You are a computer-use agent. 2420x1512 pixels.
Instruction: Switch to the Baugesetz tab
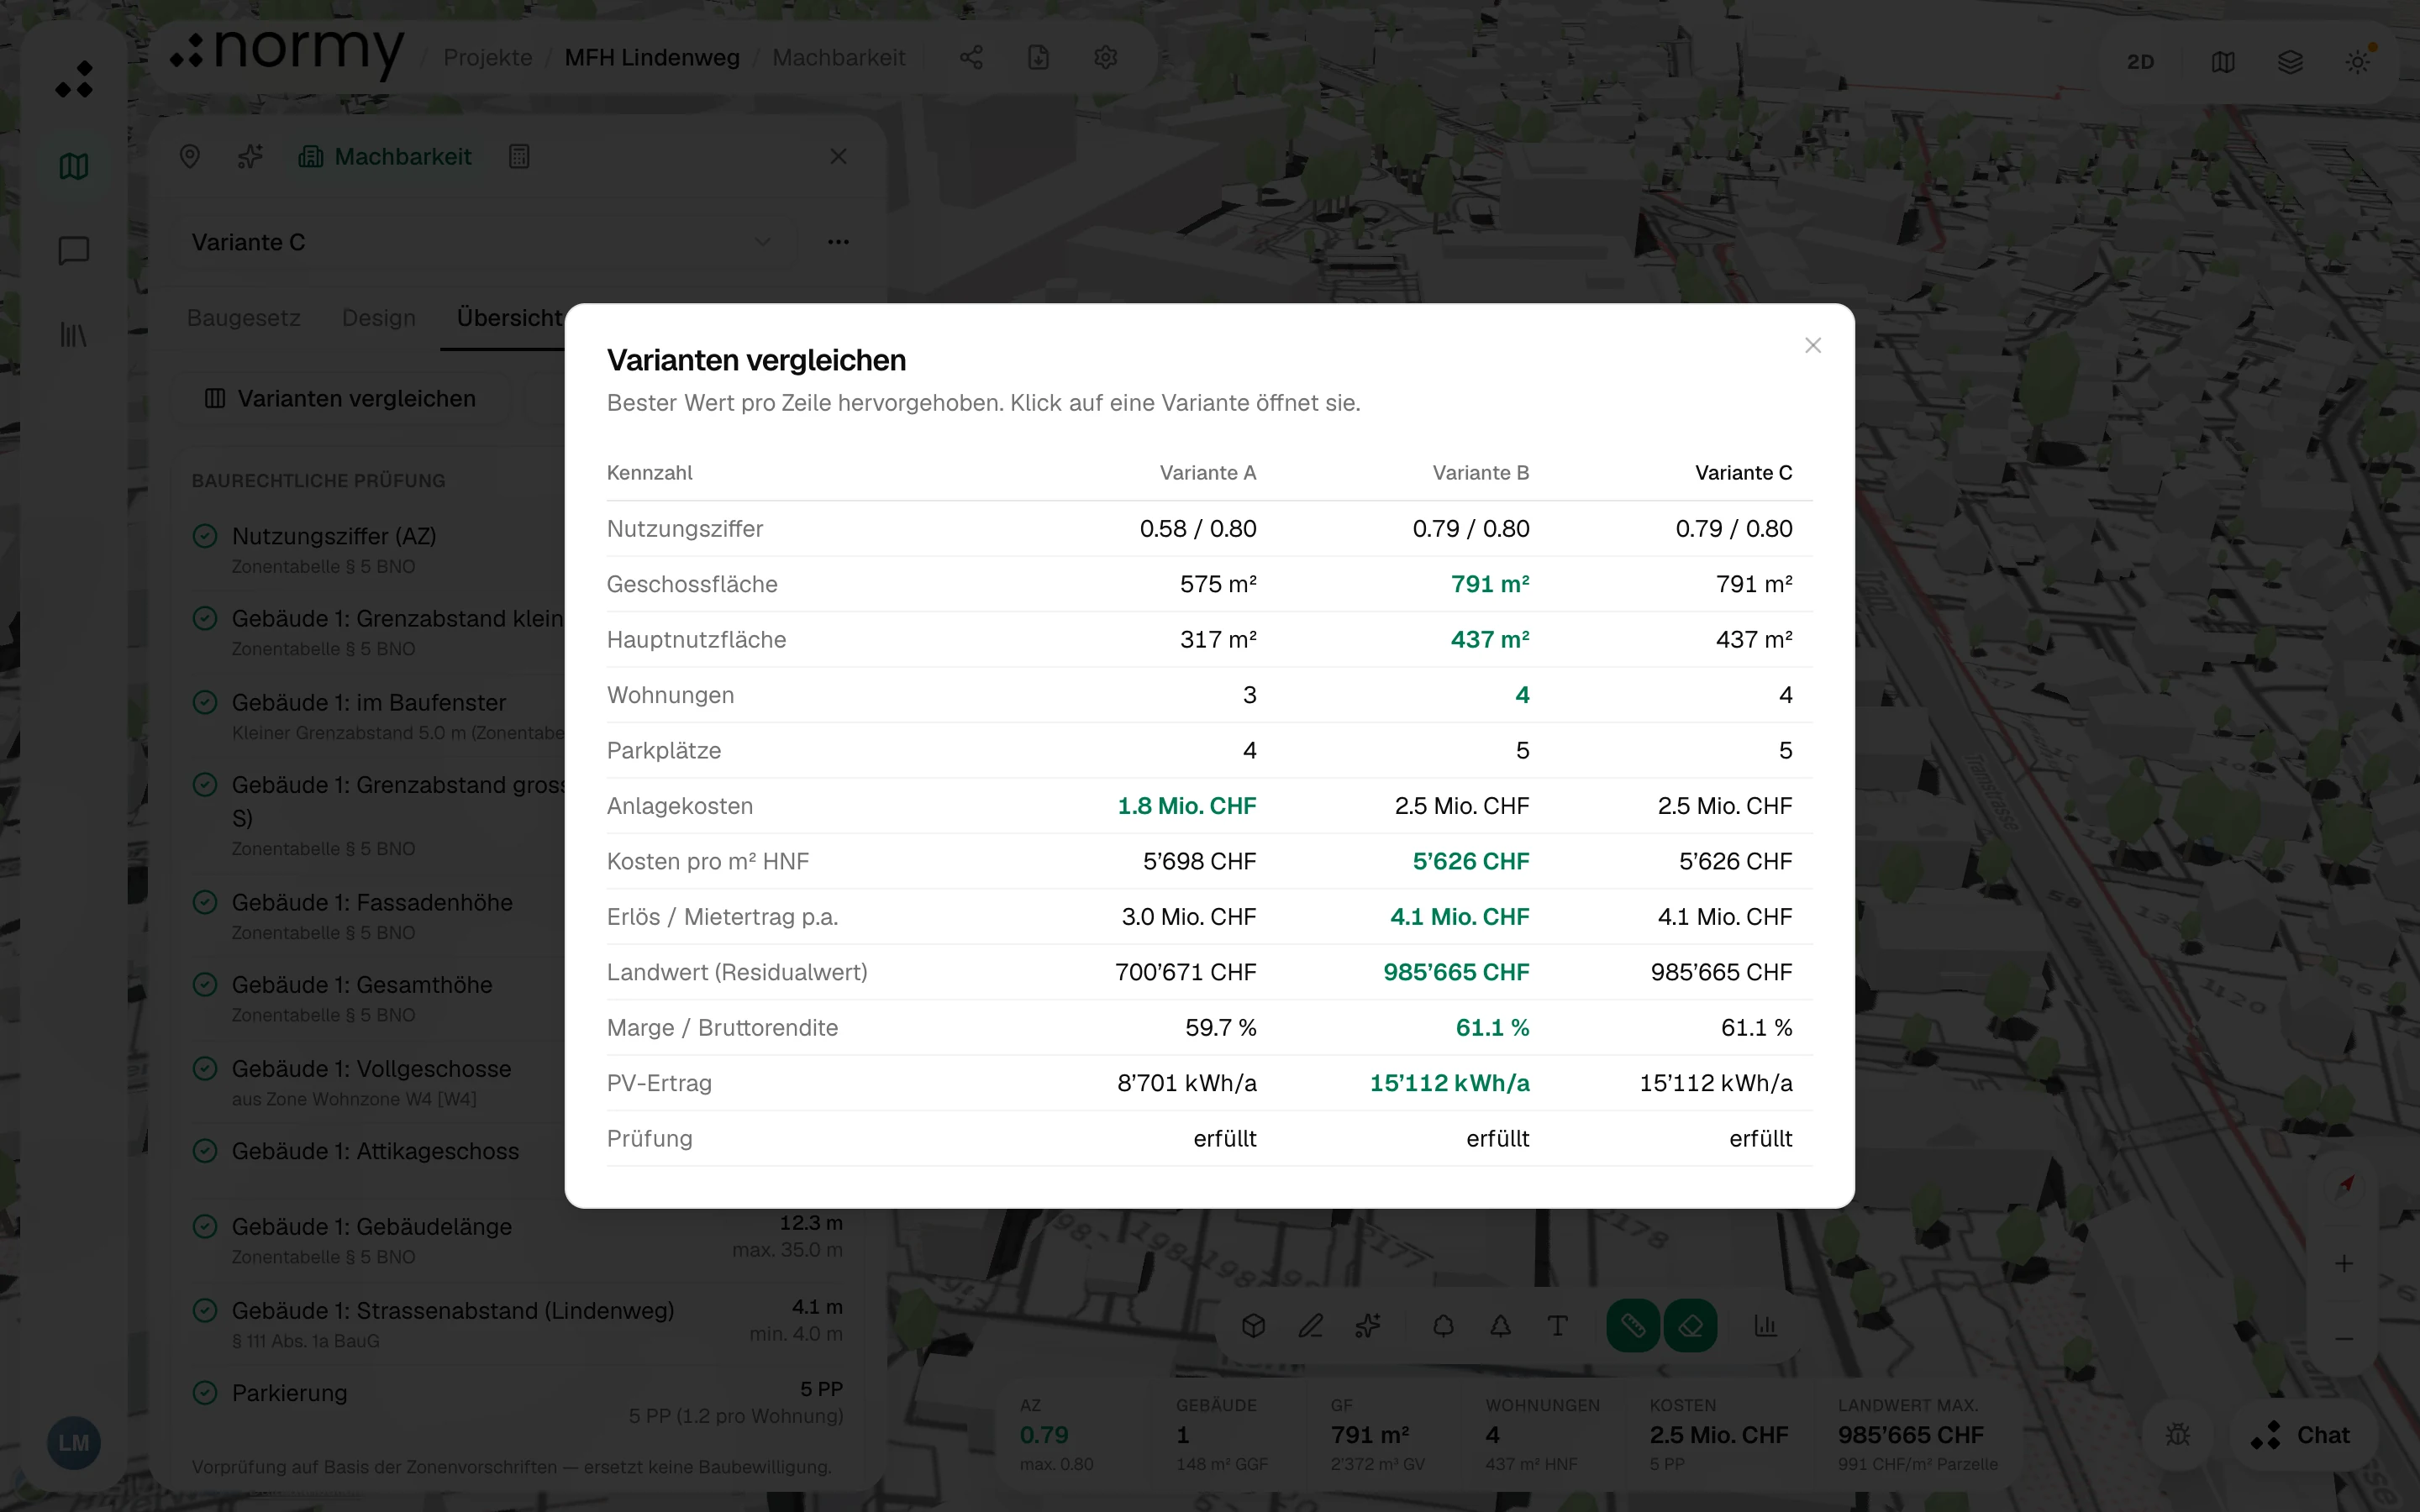(x=244, y=318)
